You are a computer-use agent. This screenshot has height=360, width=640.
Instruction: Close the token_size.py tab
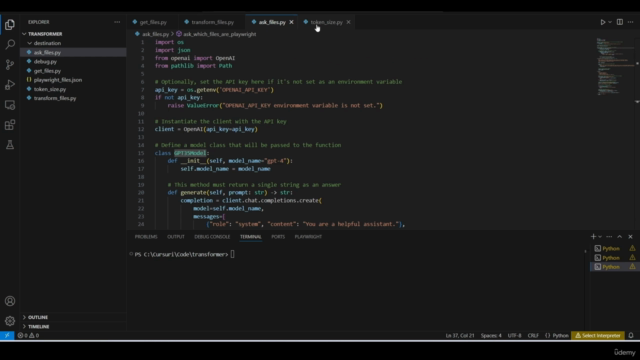click(348, 22)
